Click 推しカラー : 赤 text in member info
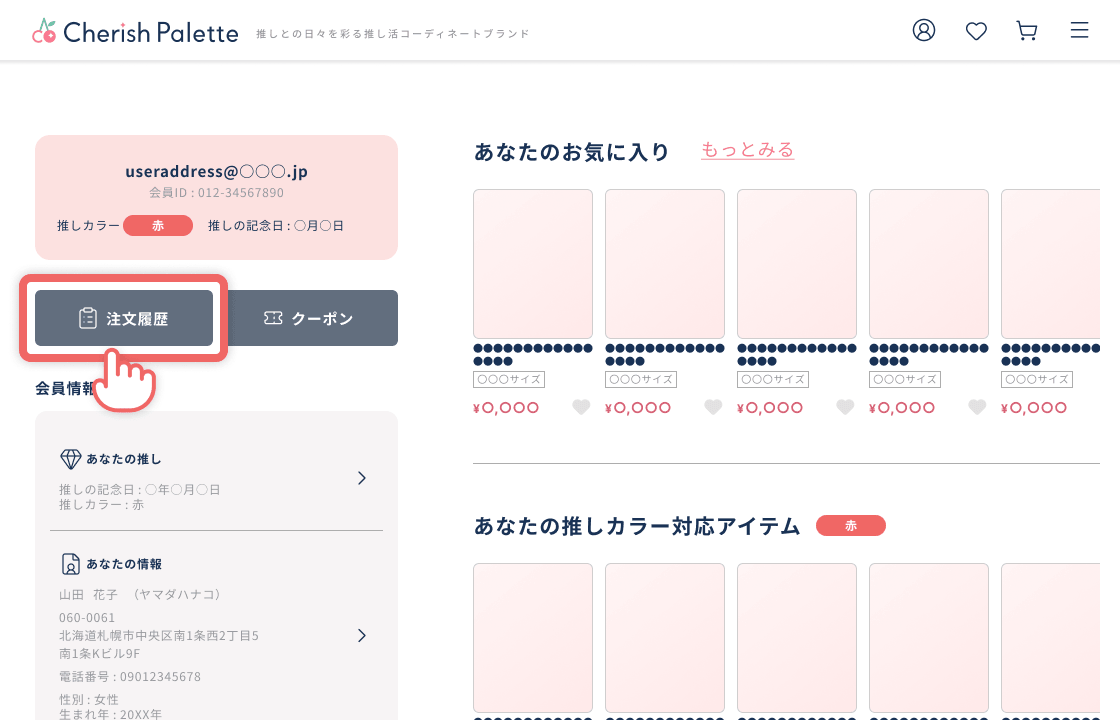This screenshot has height=720, width=1120. point(101,505)
